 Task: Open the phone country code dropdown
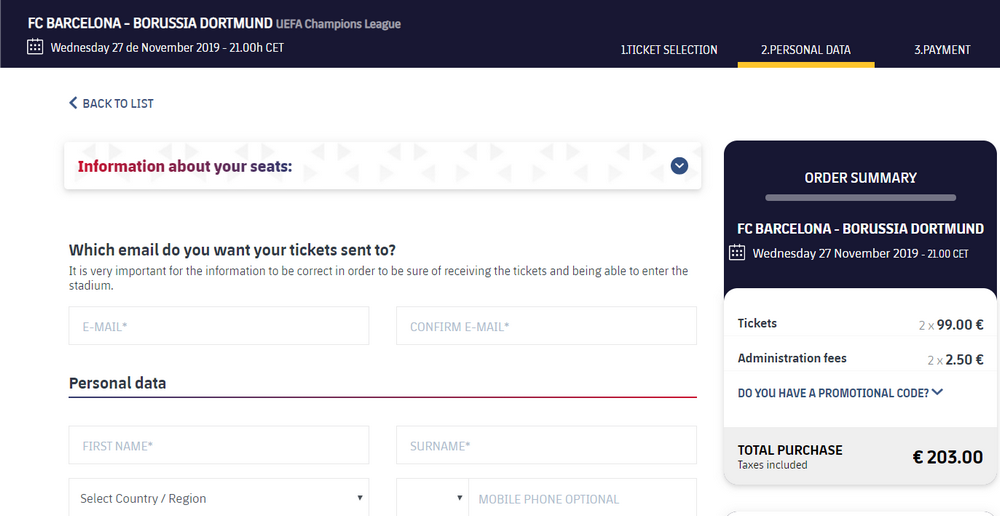432,498
